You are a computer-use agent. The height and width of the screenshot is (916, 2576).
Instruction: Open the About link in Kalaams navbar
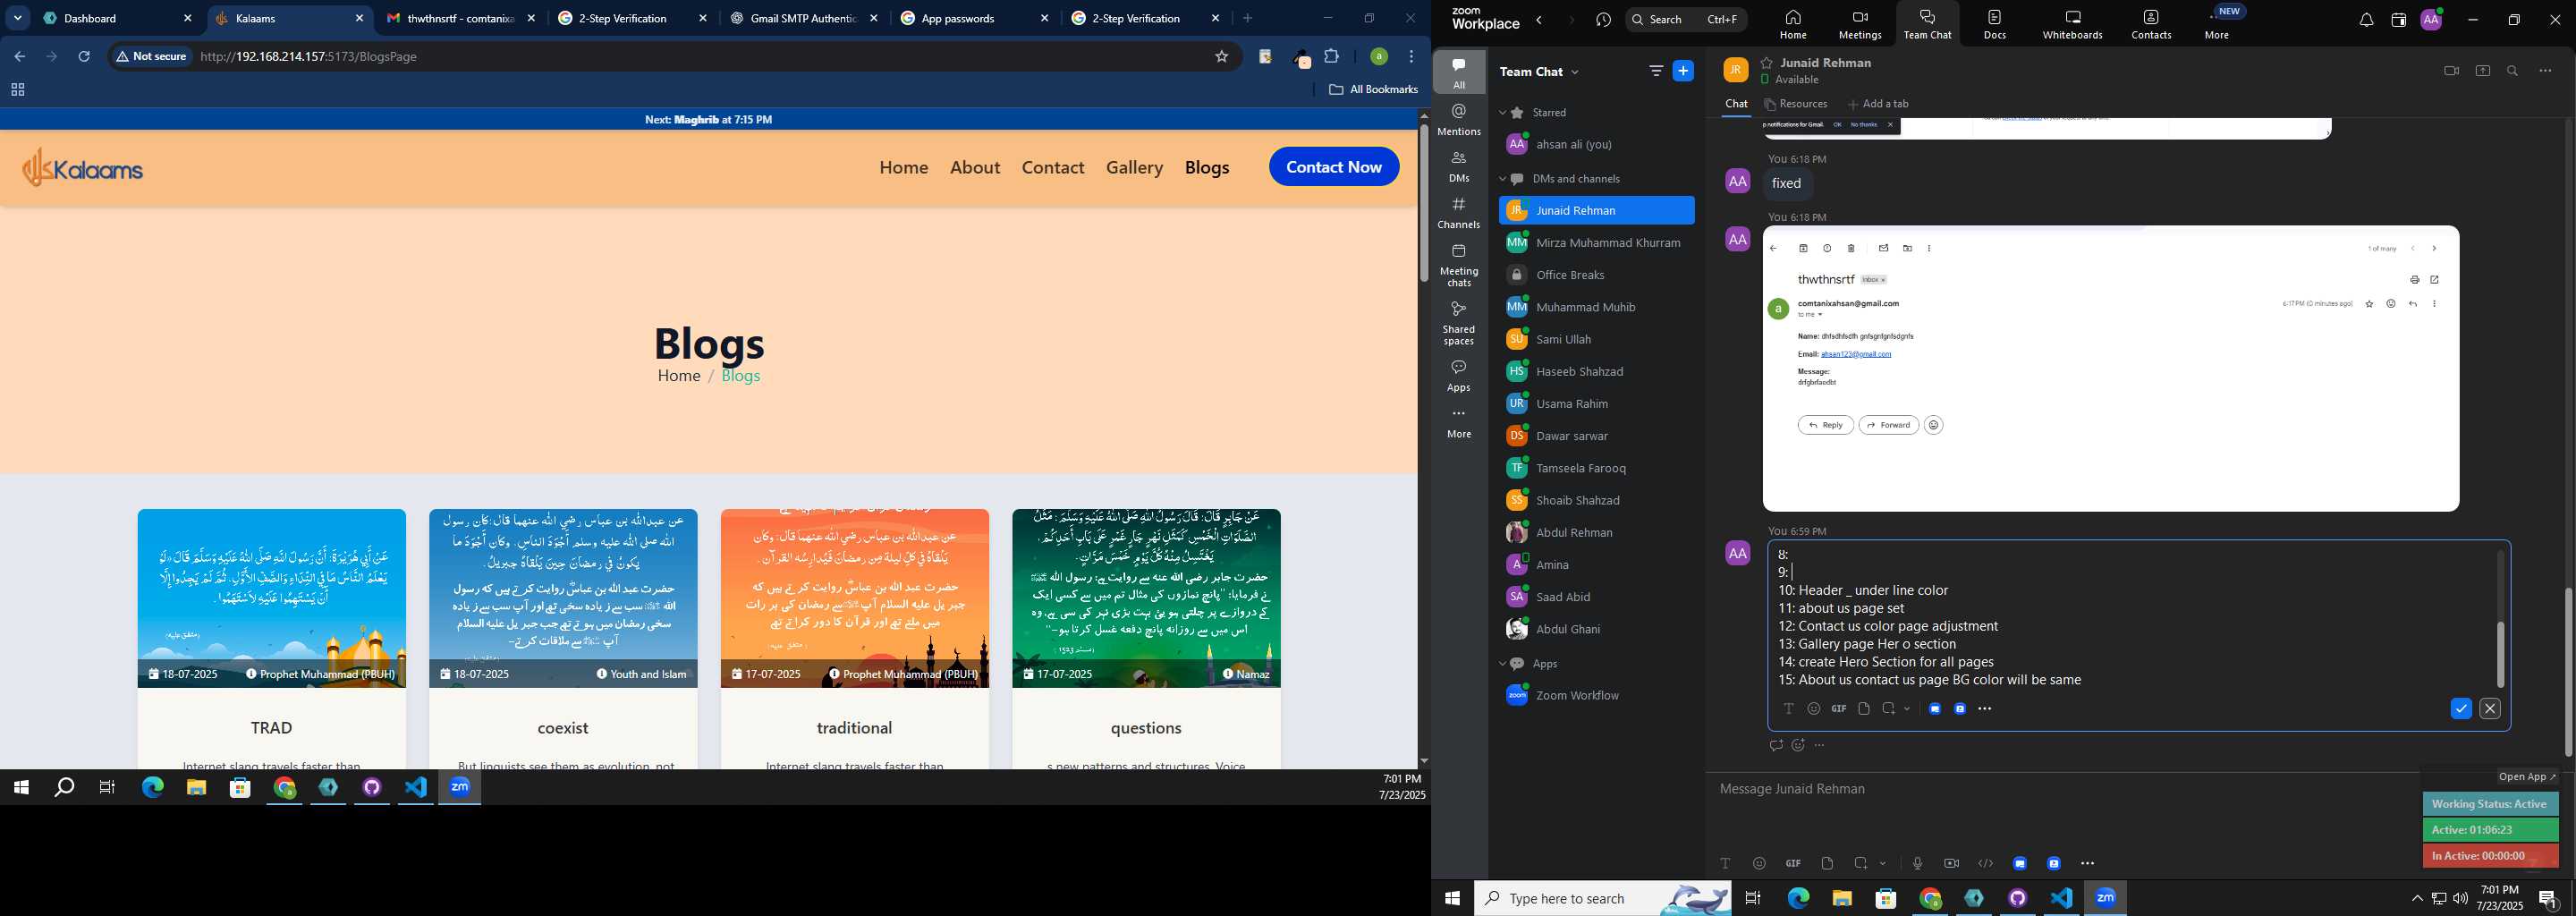[x=975, y=167]
